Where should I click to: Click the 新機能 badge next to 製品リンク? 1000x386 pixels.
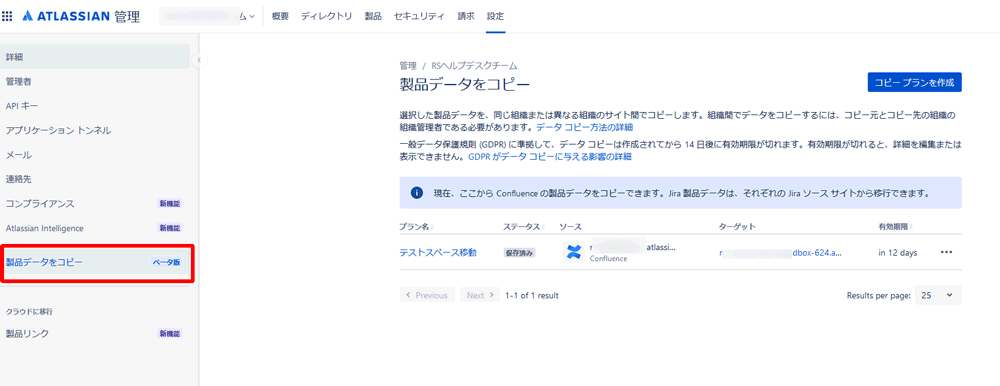coord(170,333)
